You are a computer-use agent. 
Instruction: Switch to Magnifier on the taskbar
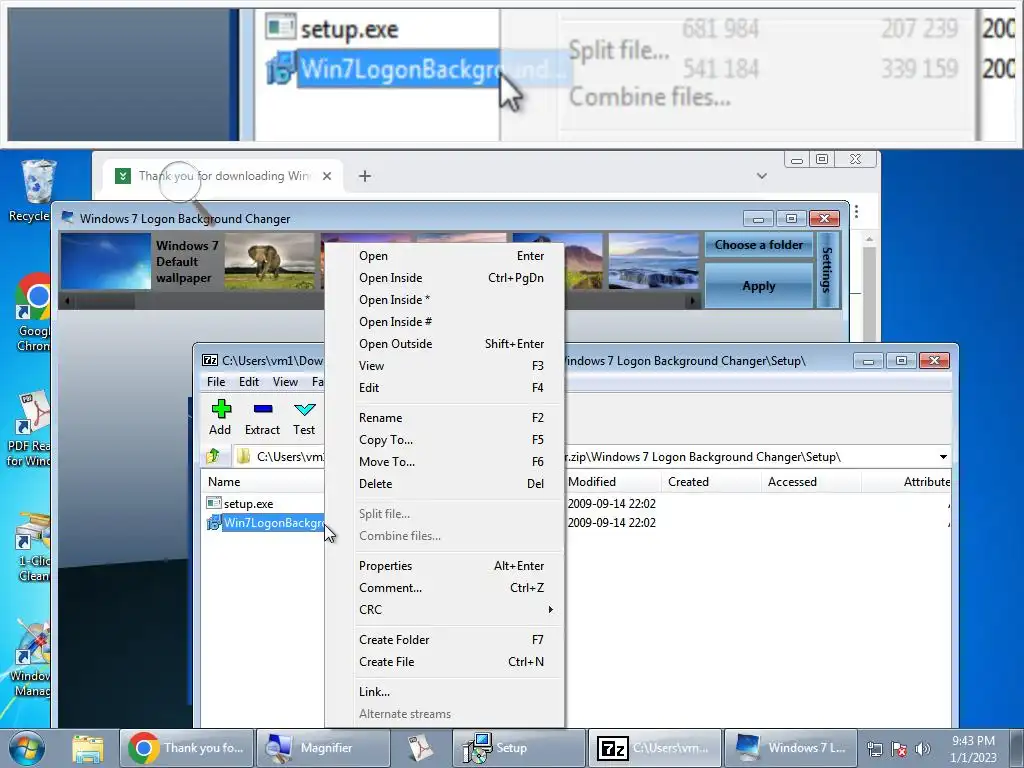click(323, 748)
